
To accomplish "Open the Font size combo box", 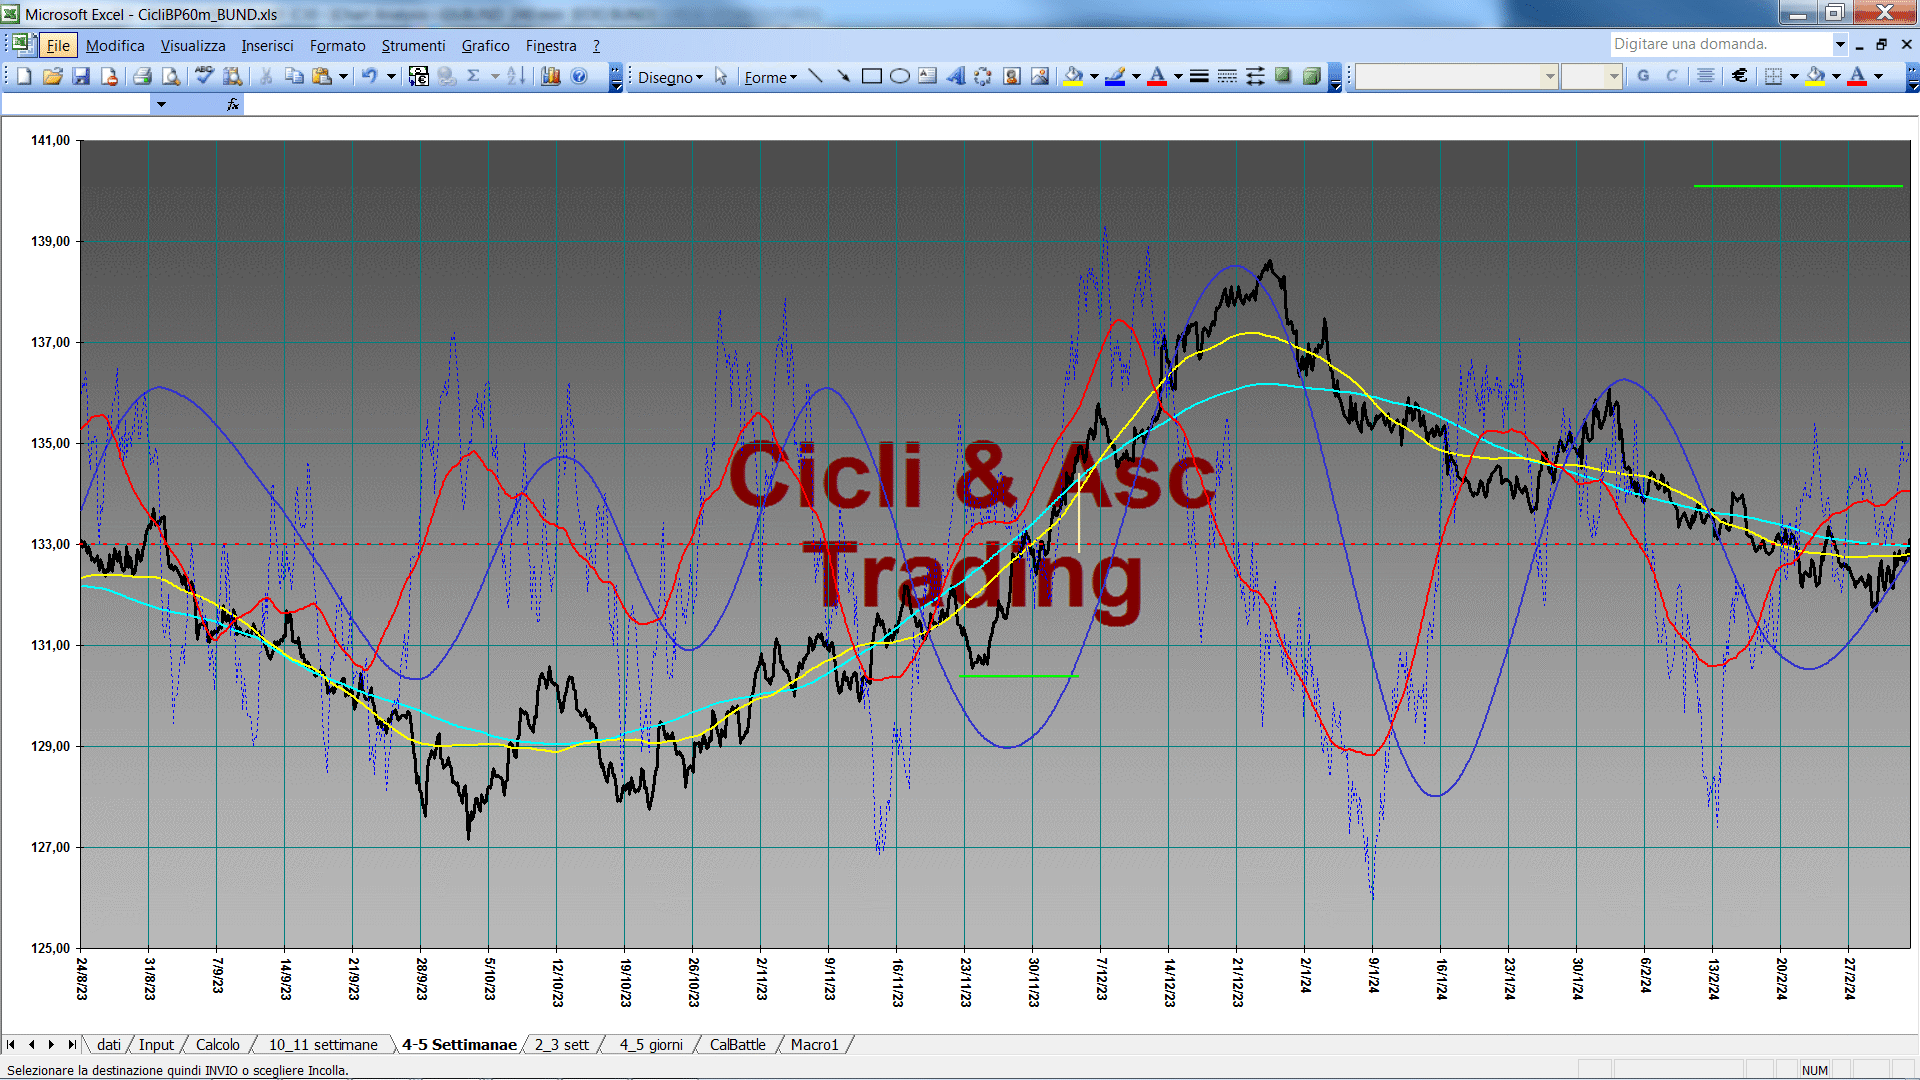I will coord(1591,76).
